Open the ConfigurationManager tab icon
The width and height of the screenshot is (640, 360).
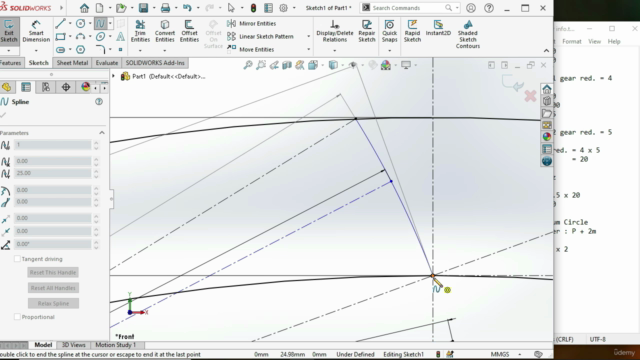point(46,87)
